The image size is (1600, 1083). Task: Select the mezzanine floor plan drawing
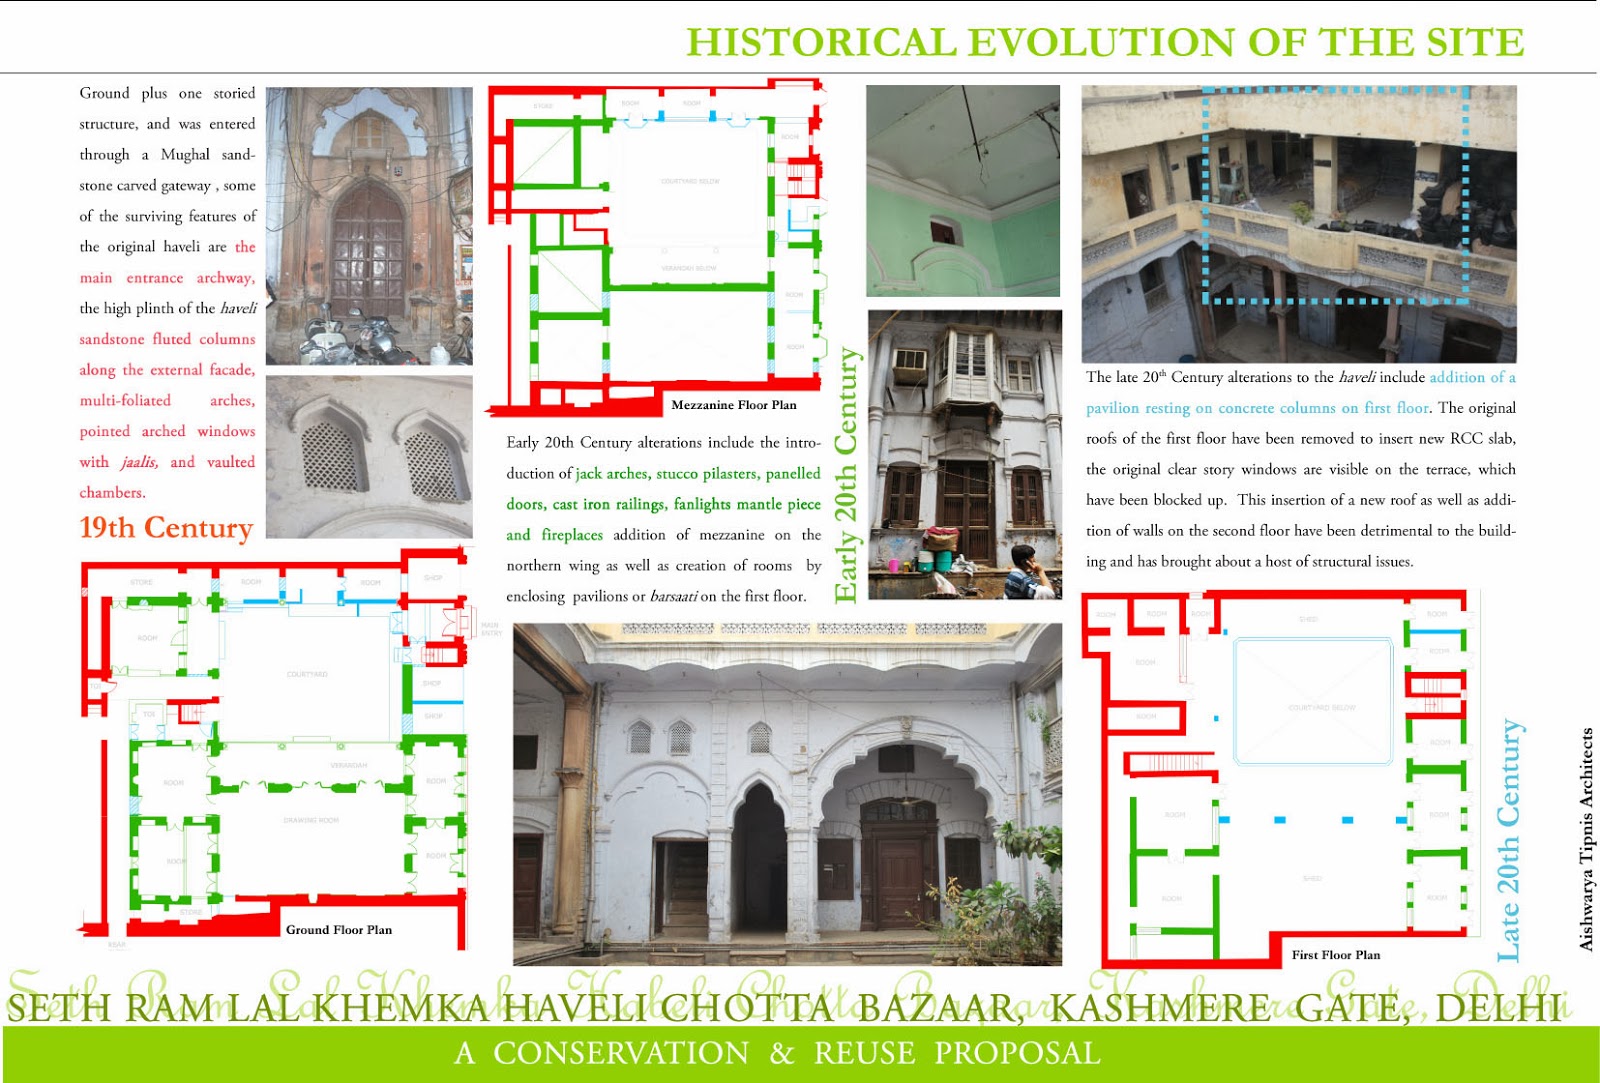click(x=656, y=246)
